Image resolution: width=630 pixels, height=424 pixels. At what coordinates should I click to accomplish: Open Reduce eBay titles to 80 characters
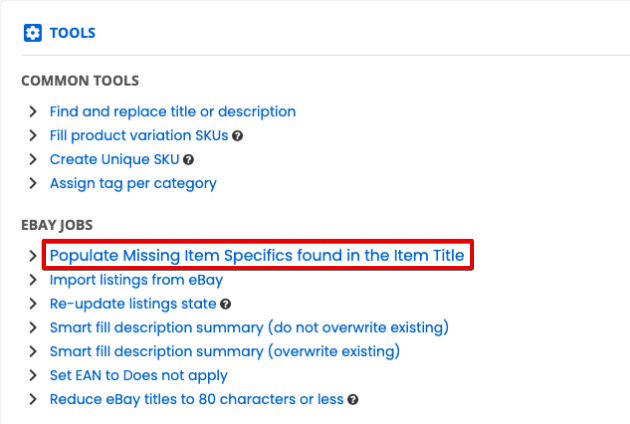click(197, 399)
